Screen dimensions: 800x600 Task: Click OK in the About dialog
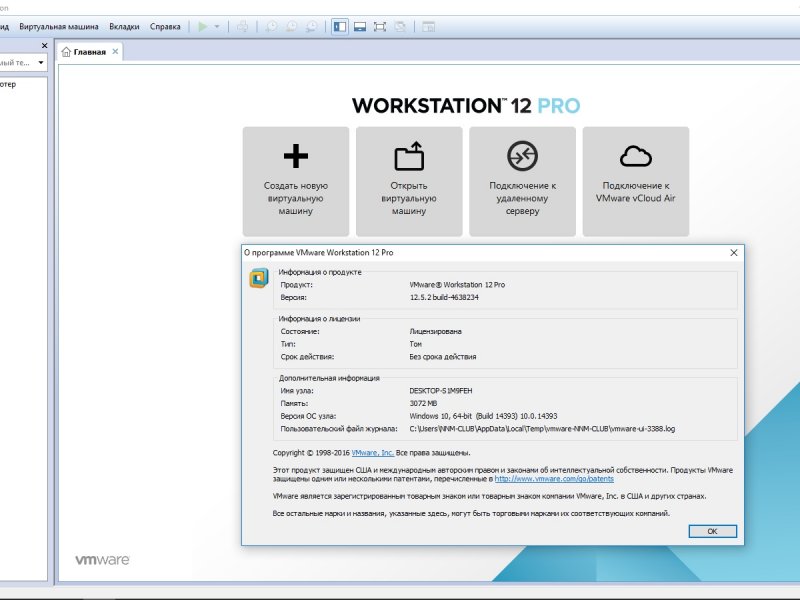[x=712, y=531]
